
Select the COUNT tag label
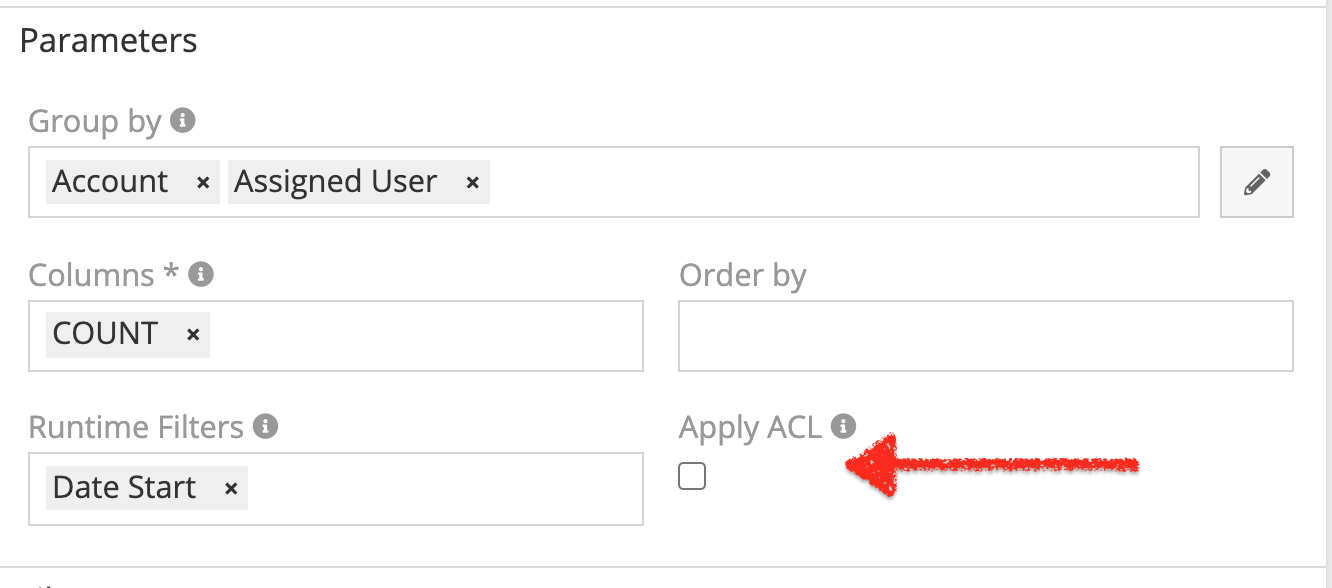105,334
